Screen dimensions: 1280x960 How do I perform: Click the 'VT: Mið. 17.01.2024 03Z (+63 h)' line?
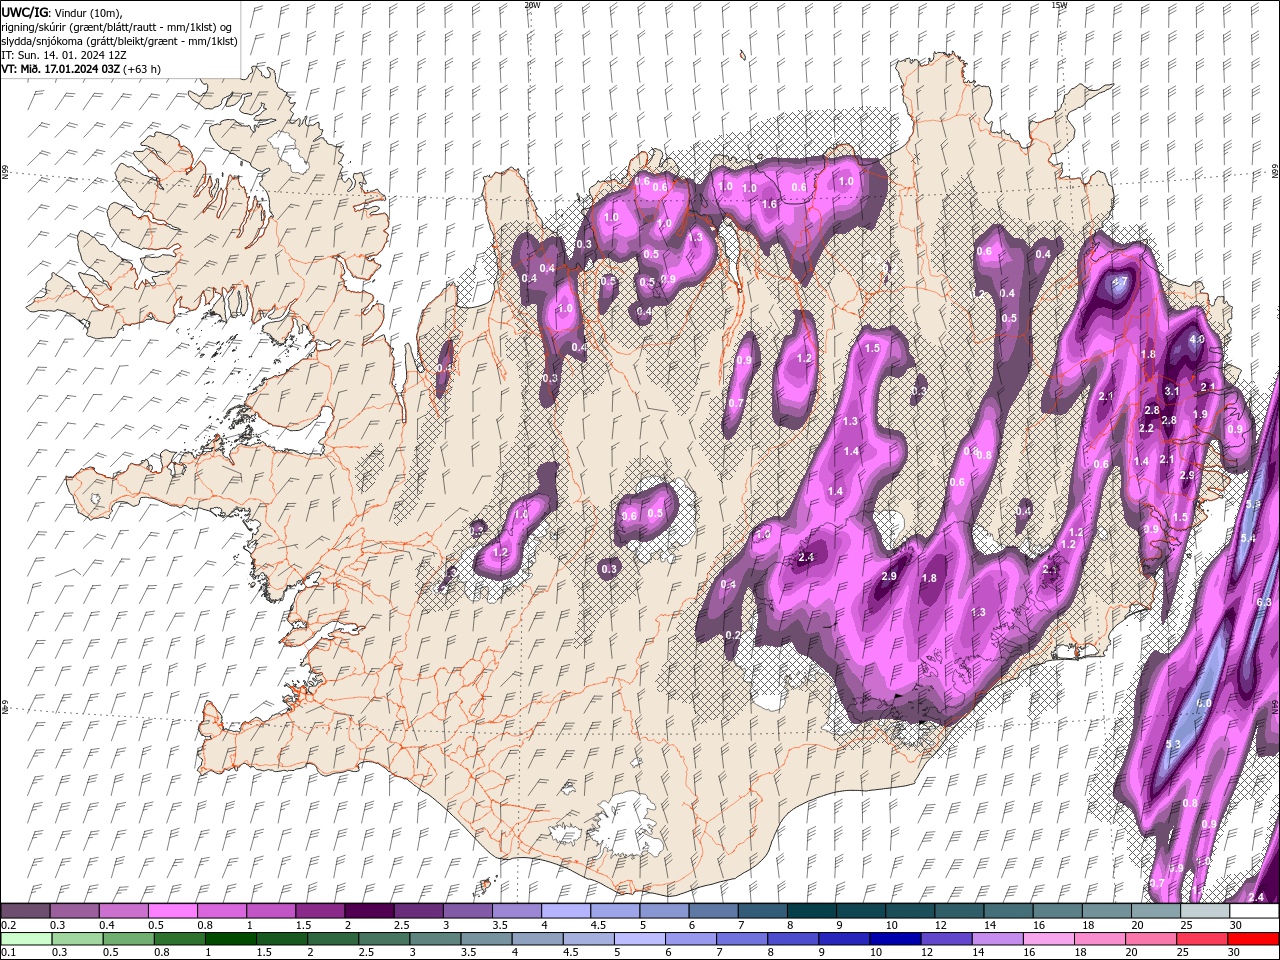[81, 69]
